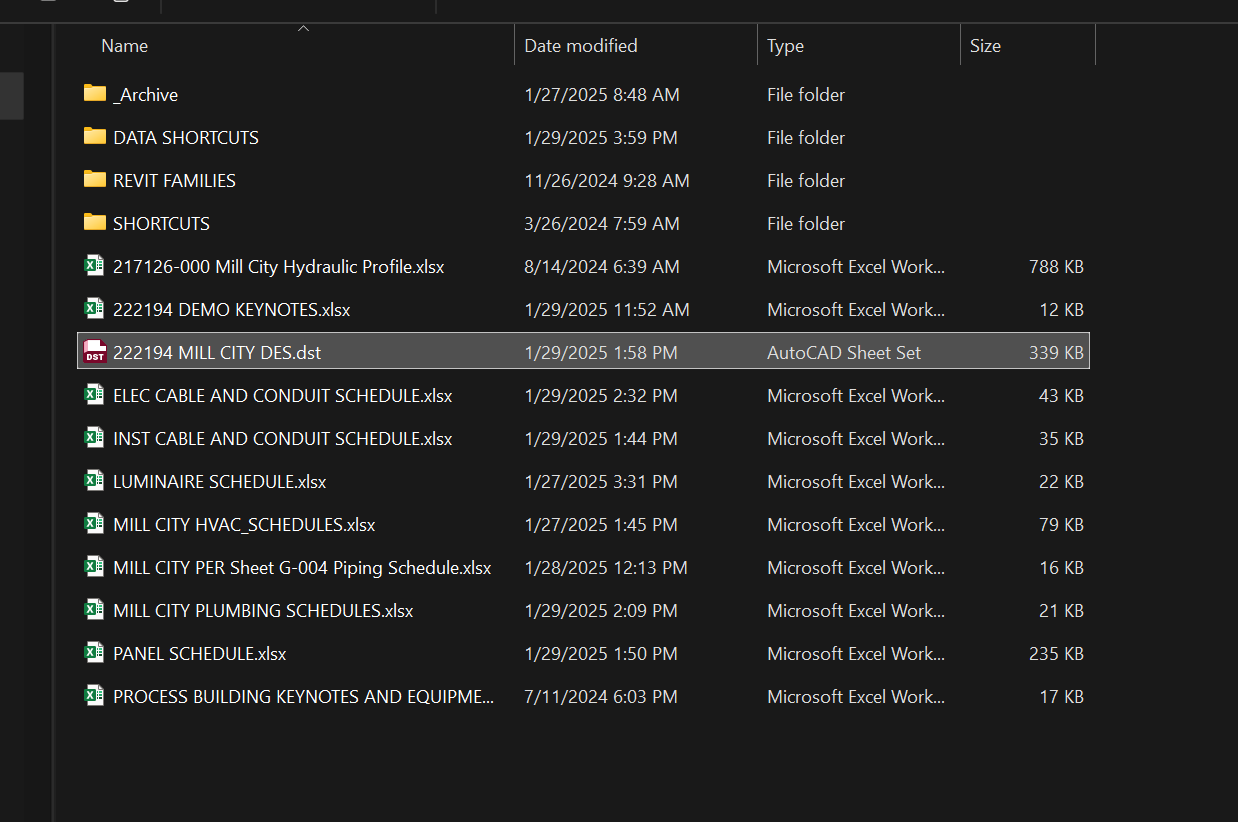Click the Excel icon of LUMINAIRE SCHEDULE.xlsx
Screen dimensions: 1238x822
click(95, 481)
